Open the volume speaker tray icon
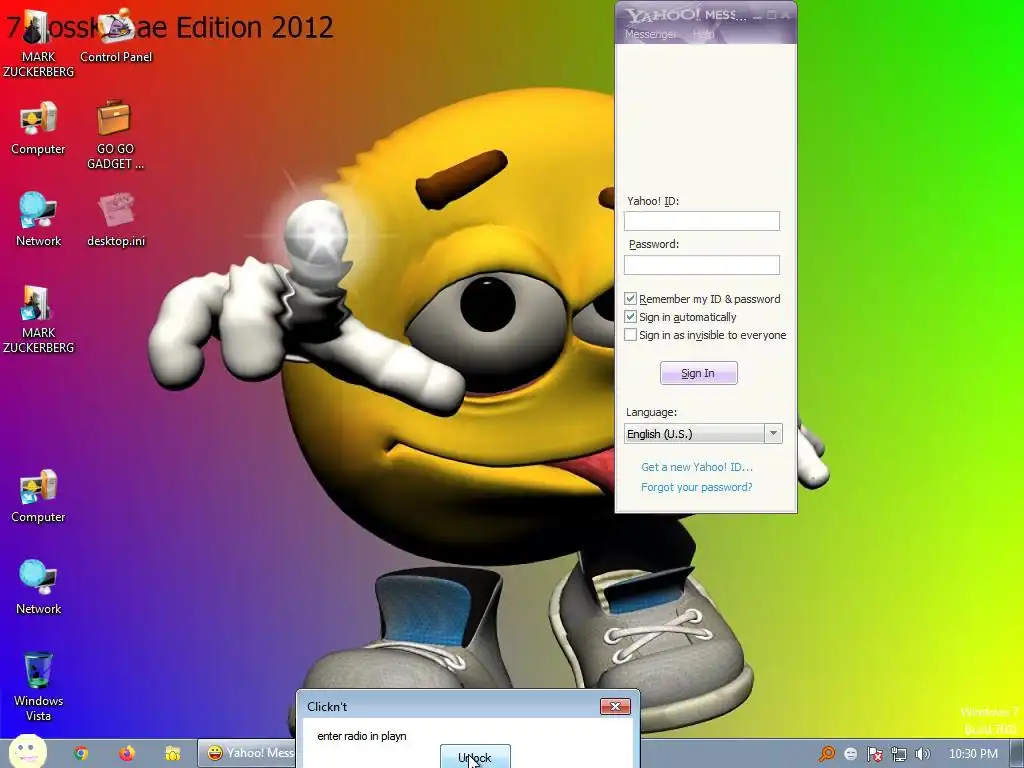Image resolution: width=1024 pixels, height=768 pixels. pos(922,754)
